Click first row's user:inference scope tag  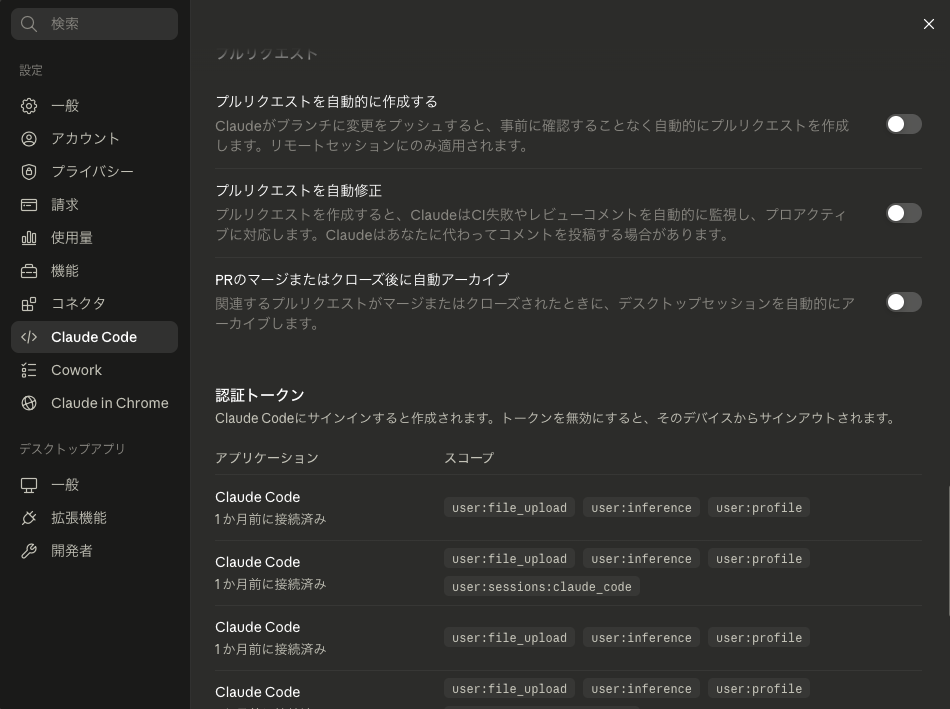point(642,508)
